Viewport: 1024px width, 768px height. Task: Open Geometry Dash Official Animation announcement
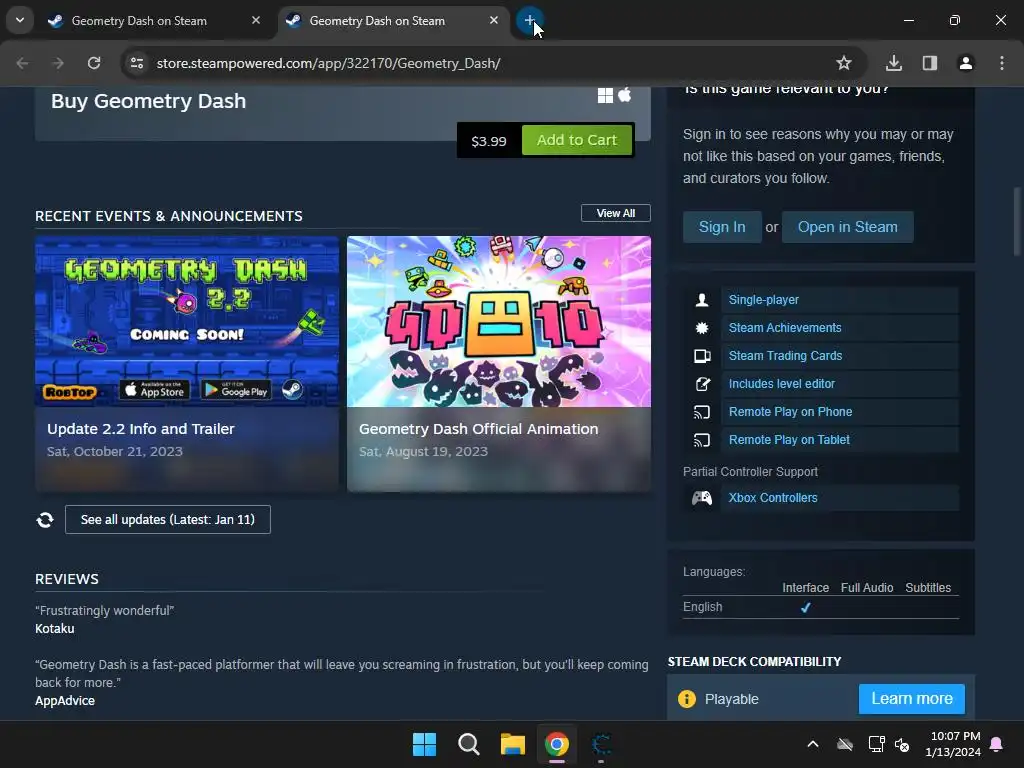[479, 429]
